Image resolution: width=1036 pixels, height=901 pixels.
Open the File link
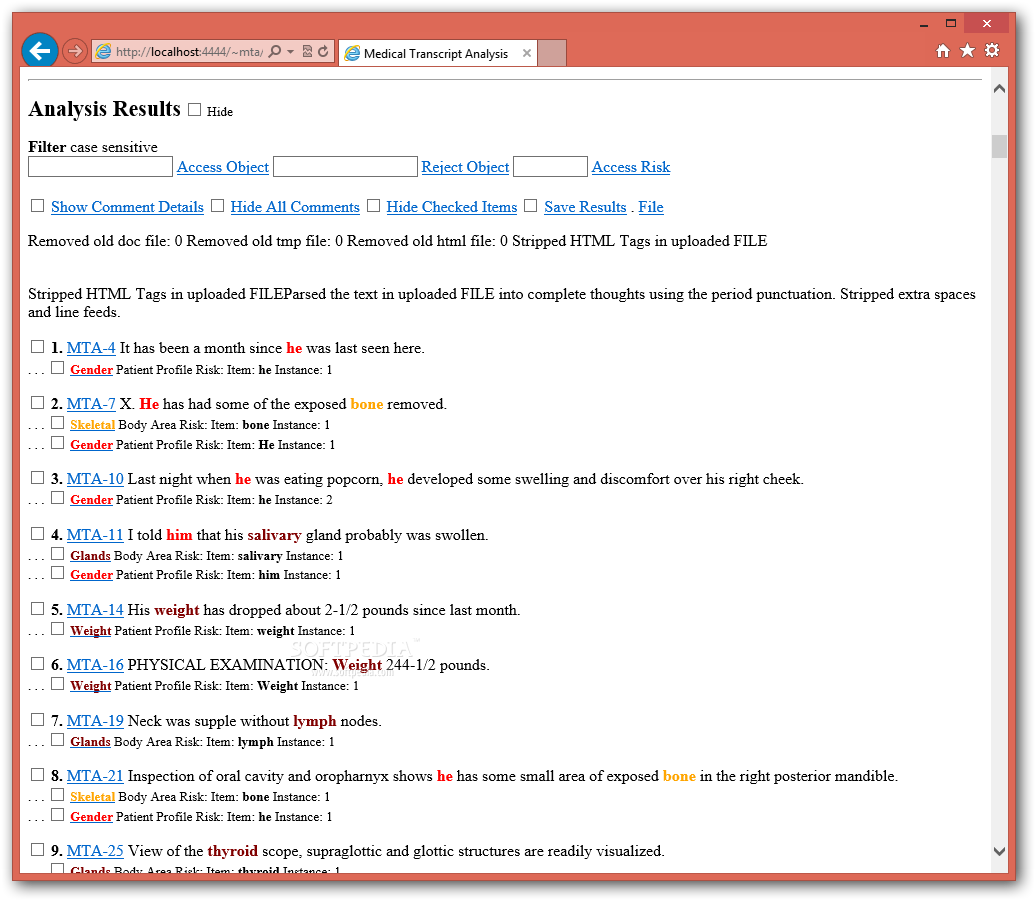pos(651,207)
